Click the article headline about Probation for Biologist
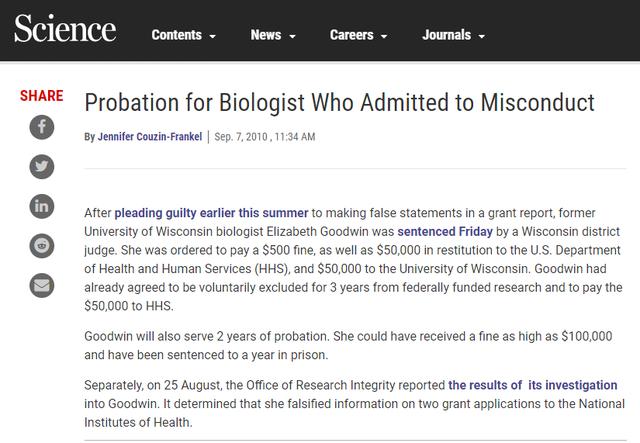640x443 pixels. (x=339, y=103)
